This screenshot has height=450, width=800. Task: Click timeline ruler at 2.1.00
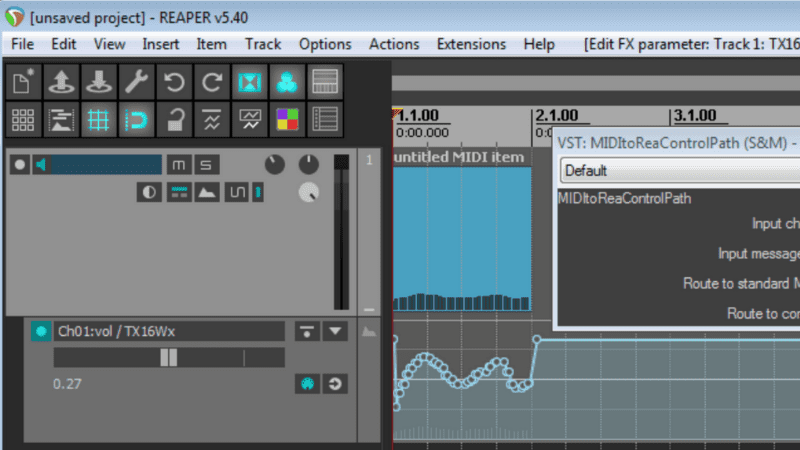point(557,116)
